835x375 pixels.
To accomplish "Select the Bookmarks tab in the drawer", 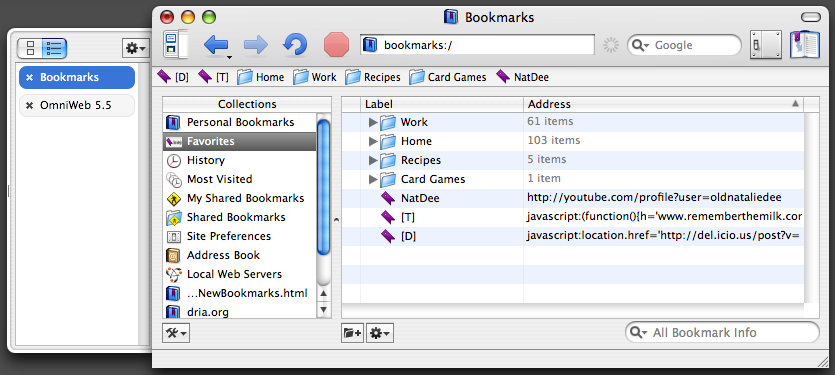I will pyautogui.click(x=77, y=78).
